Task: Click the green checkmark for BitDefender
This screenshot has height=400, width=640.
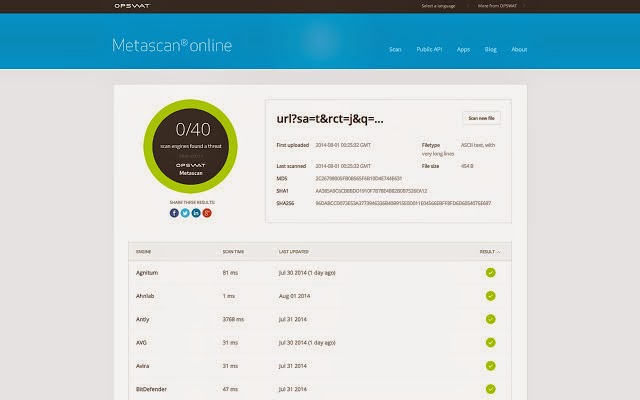Action: click(491, 389)
